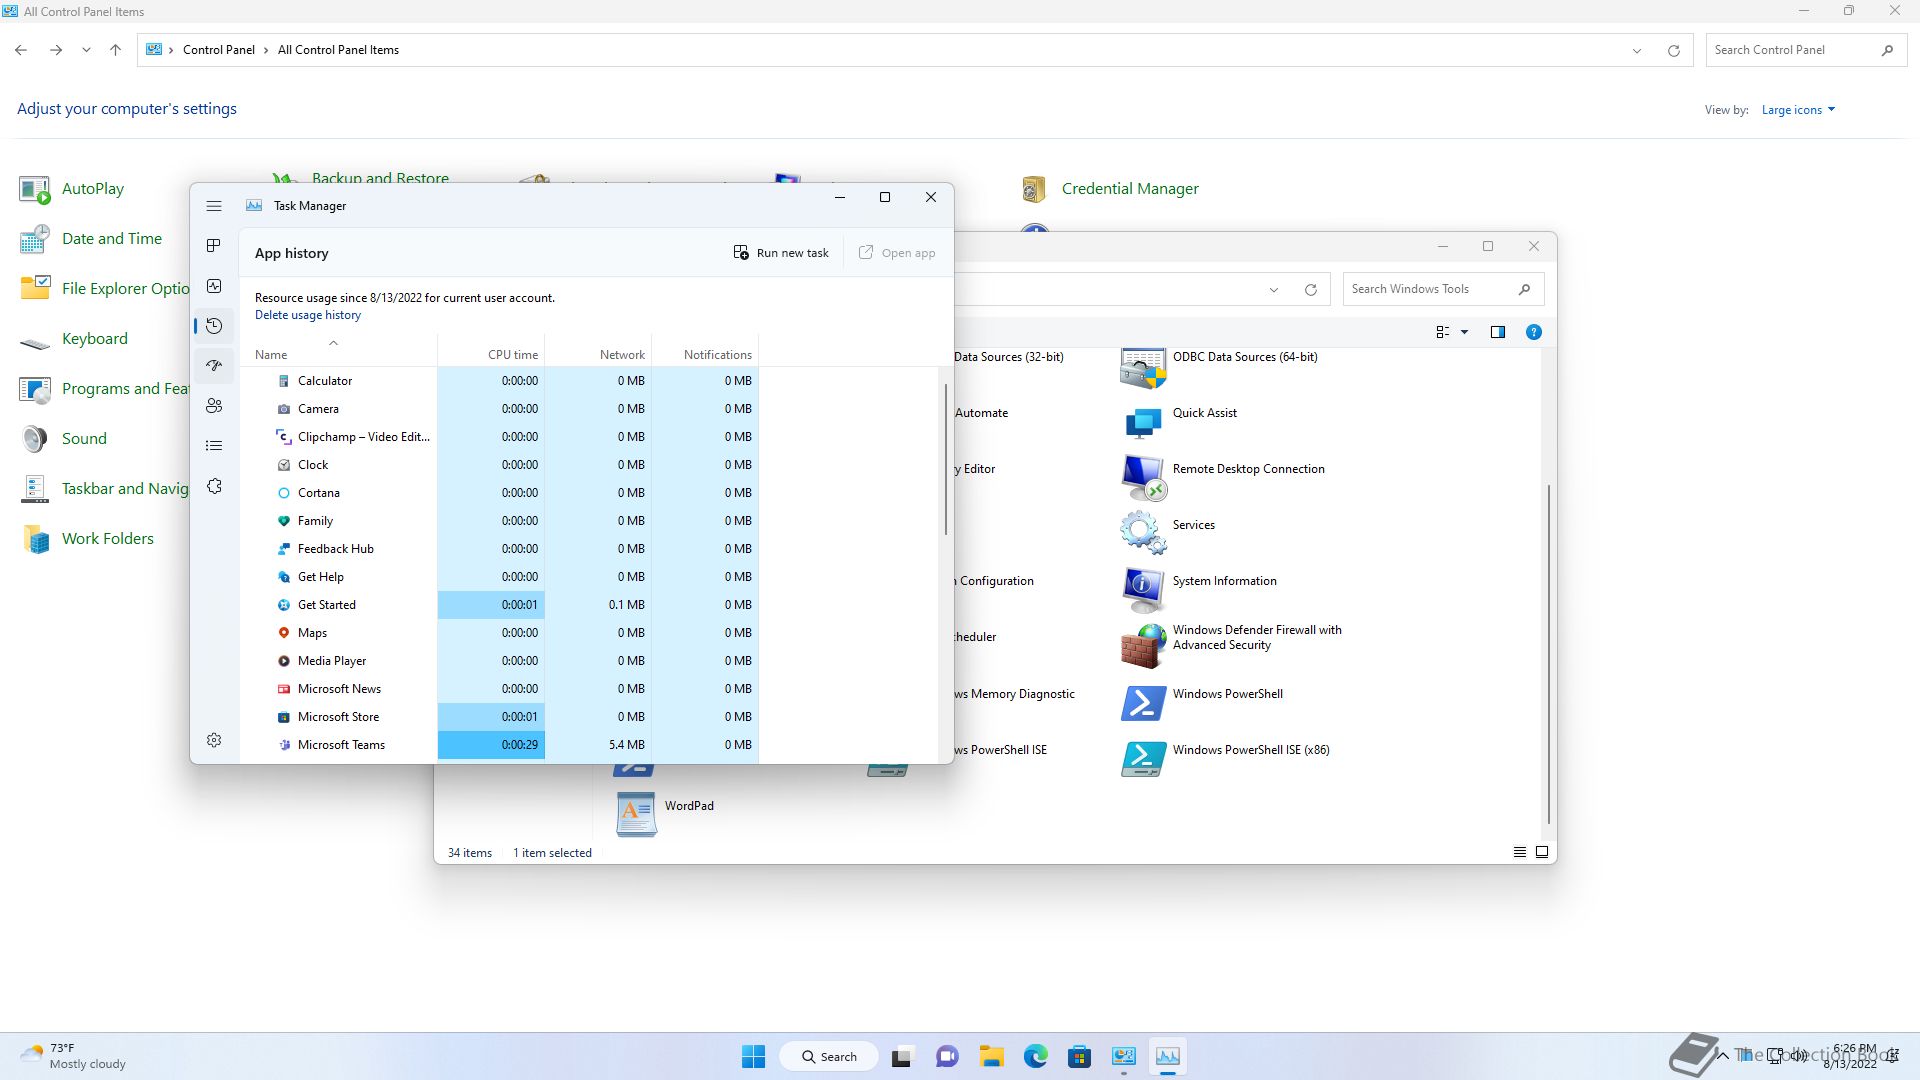Switch Windows Tools to large thumbnails view
The height and width of the screenshot is (1080, 1920).
[1542, 852]
